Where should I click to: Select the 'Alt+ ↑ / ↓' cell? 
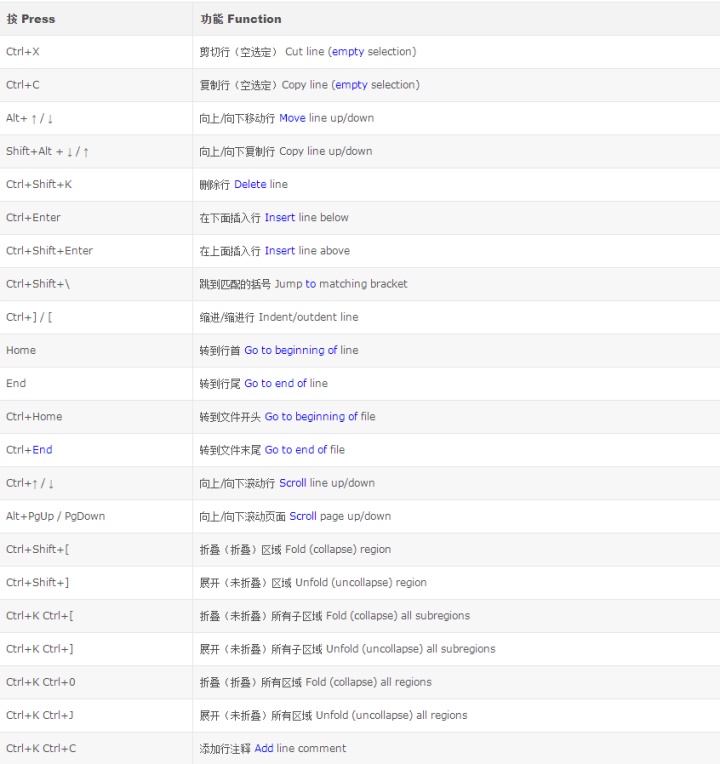click(96, 118)
